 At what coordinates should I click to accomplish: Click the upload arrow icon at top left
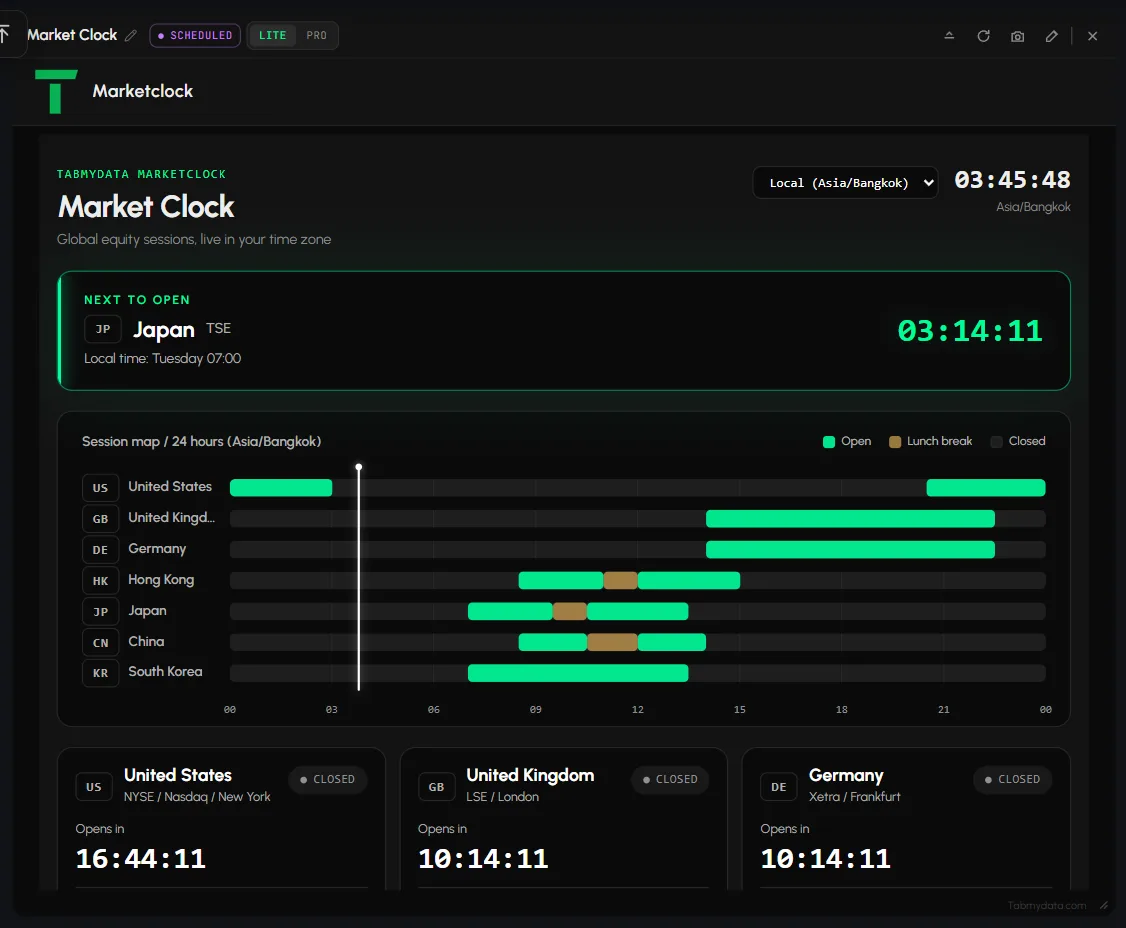tap(4, 34)
